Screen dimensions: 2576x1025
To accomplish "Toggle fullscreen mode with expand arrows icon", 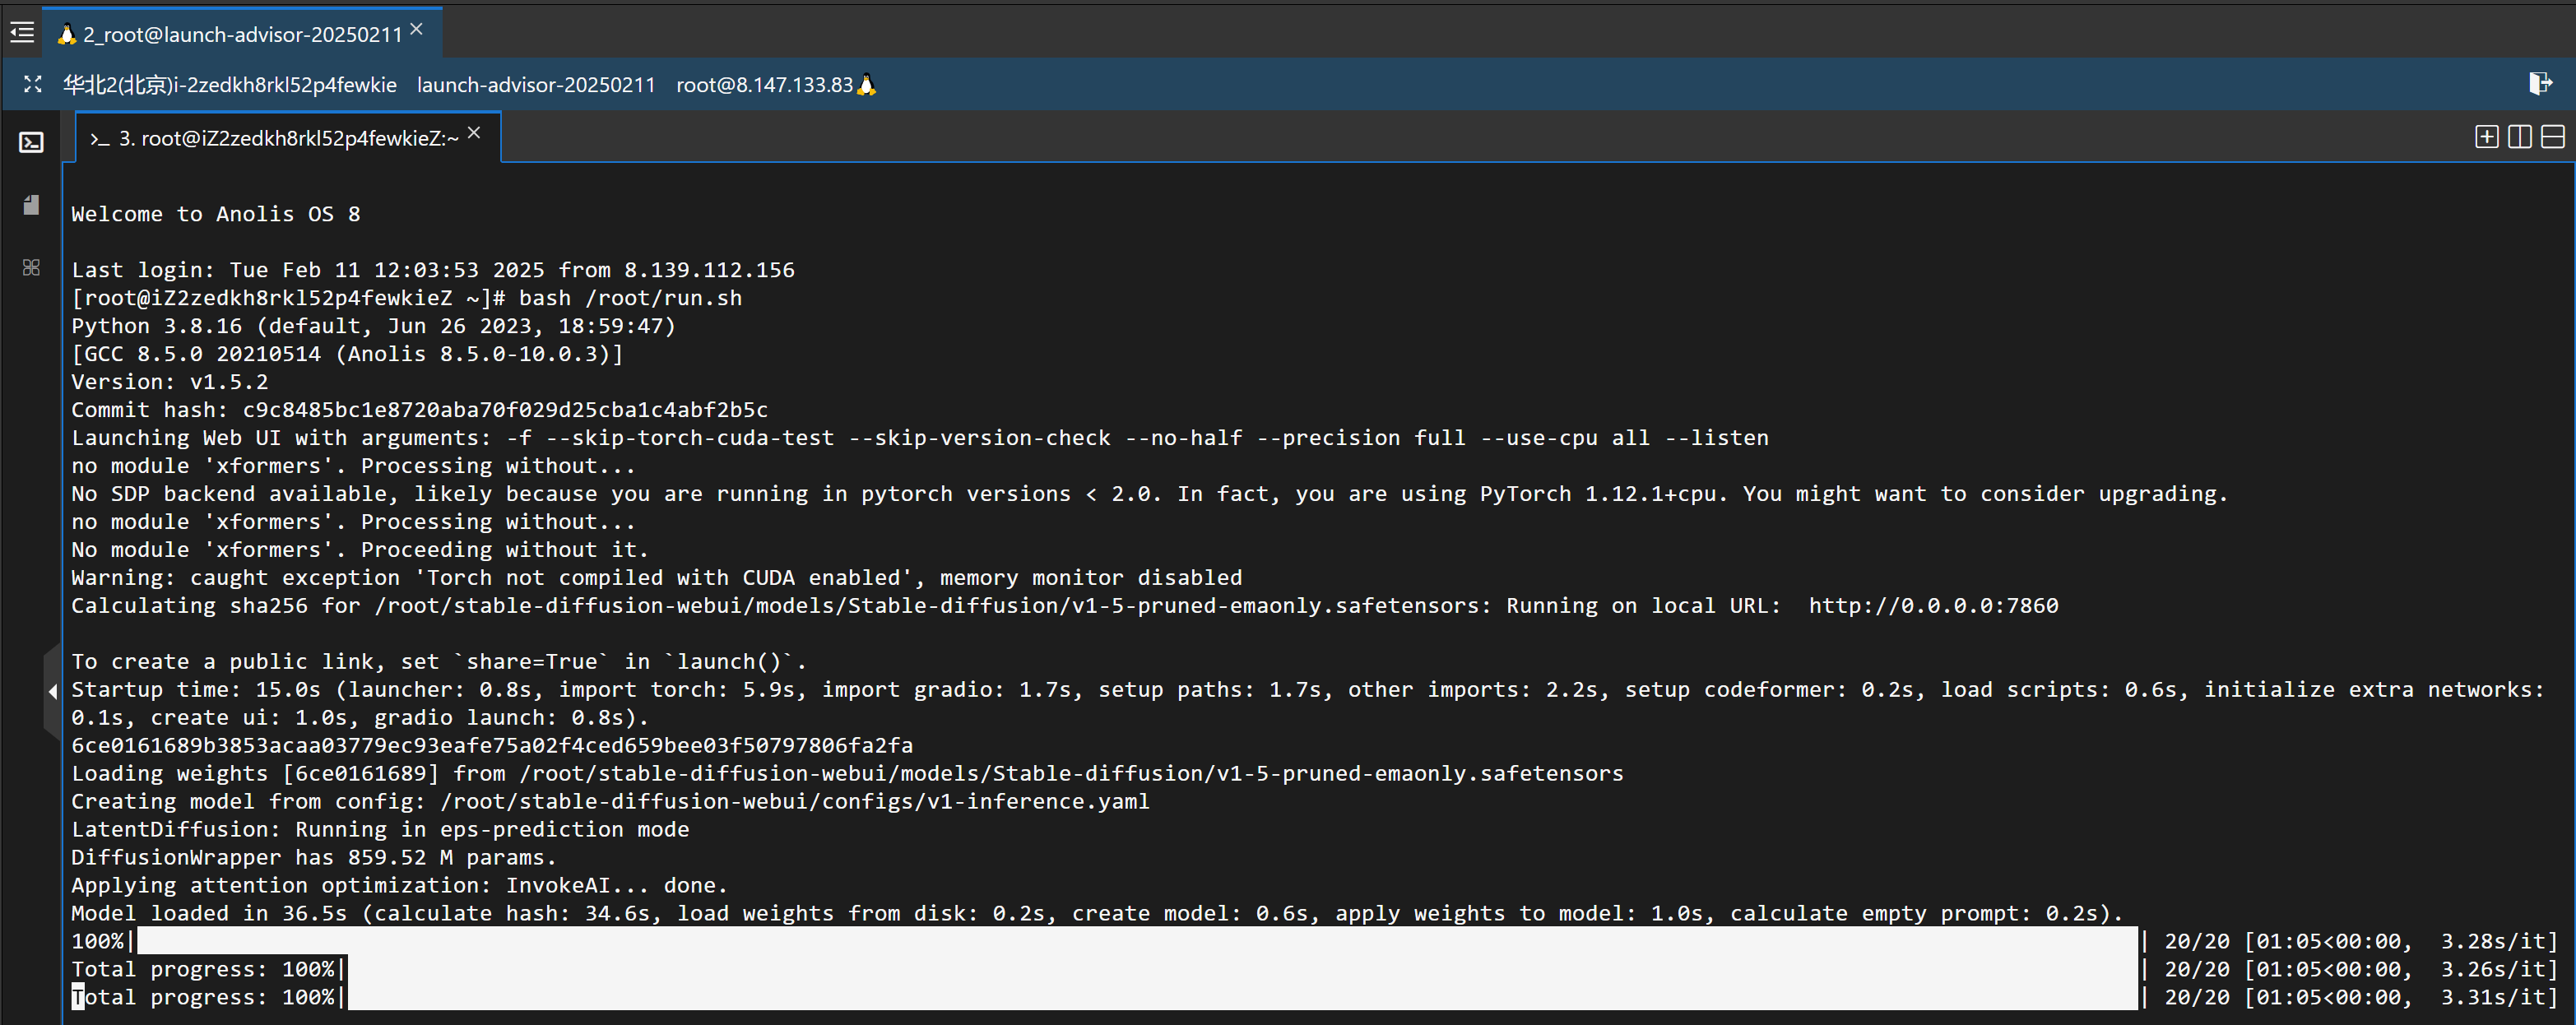I will point(33,84).
